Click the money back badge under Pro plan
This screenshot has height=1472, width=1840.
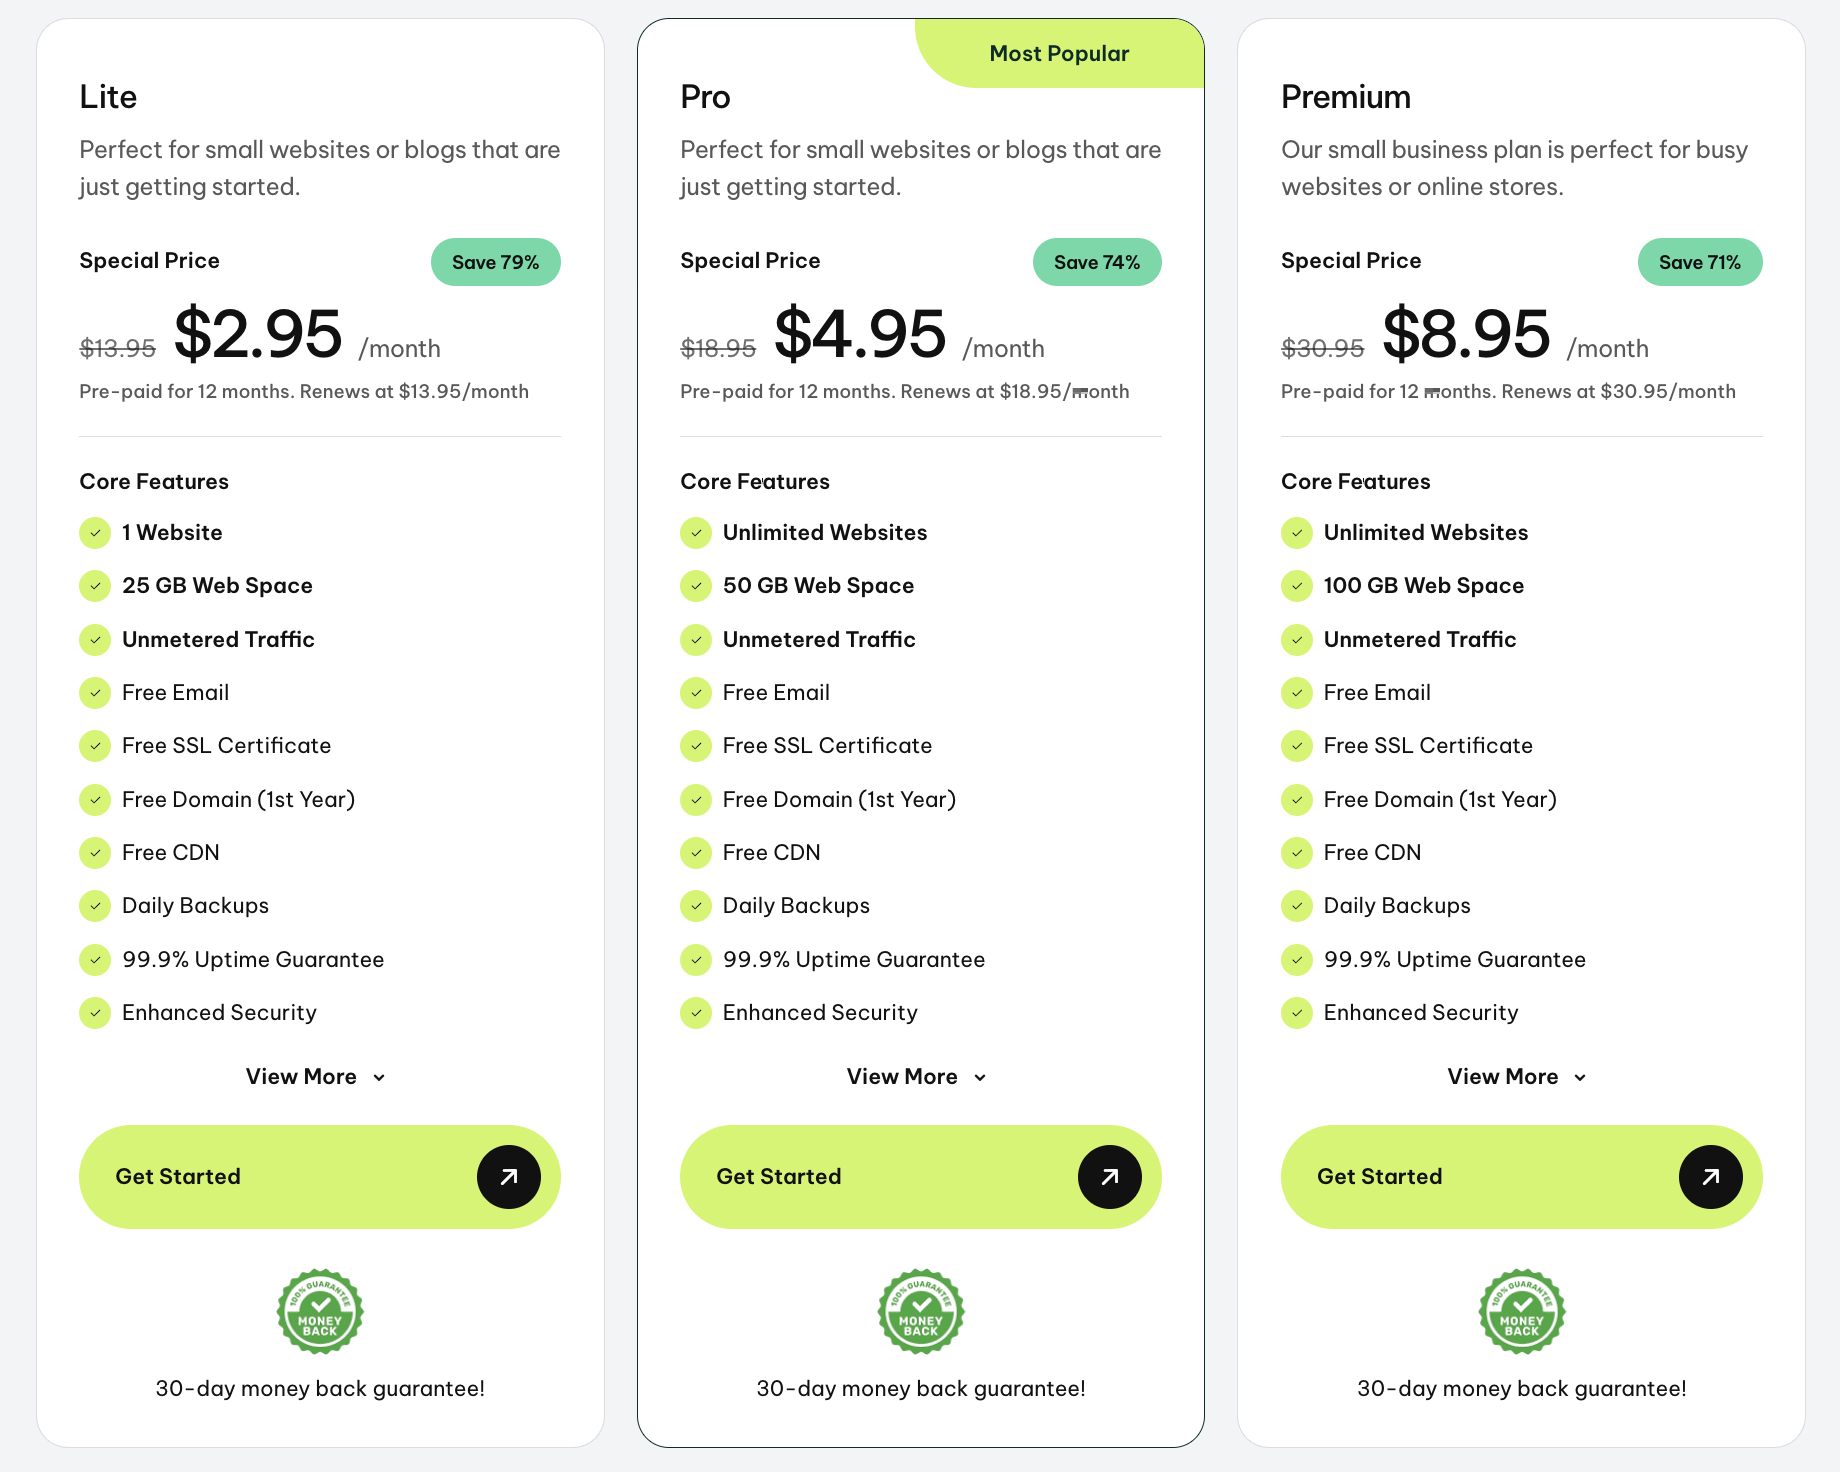tap(921, 1311)
